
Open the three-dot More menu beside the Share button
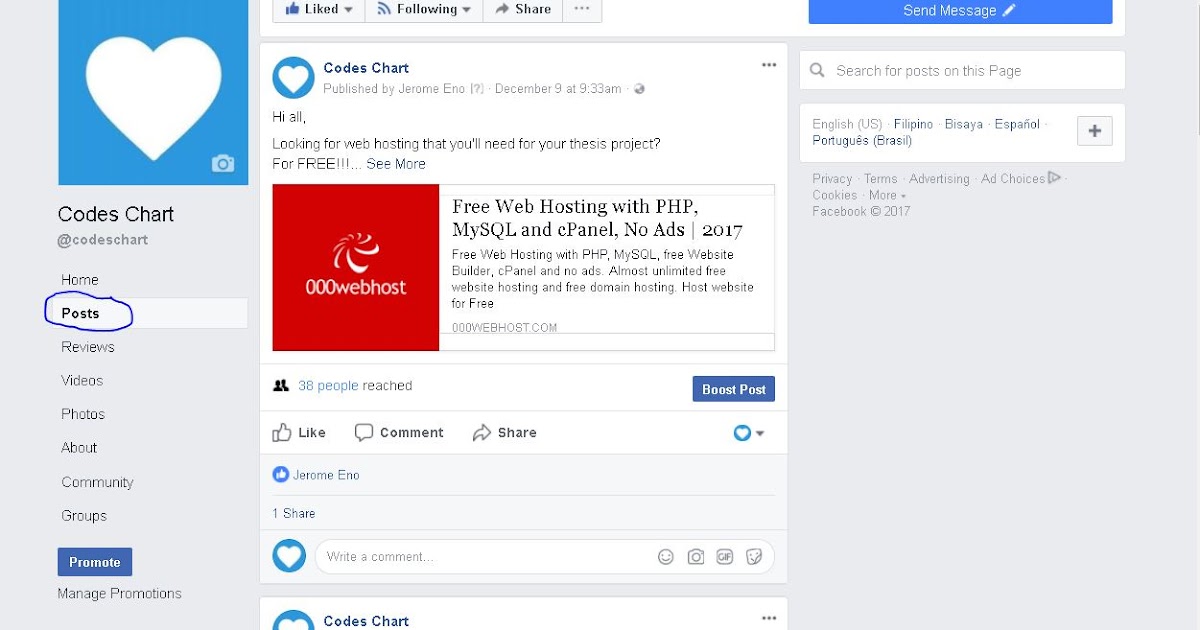pos(582,9)
